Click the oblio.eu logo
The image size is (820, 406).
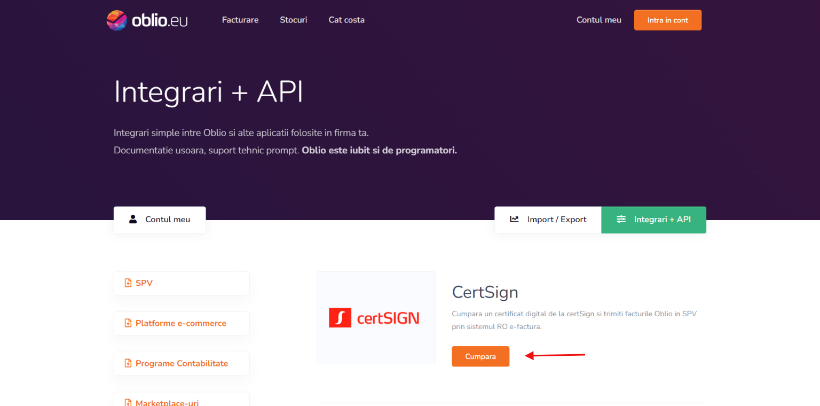[x=147, y=20]
